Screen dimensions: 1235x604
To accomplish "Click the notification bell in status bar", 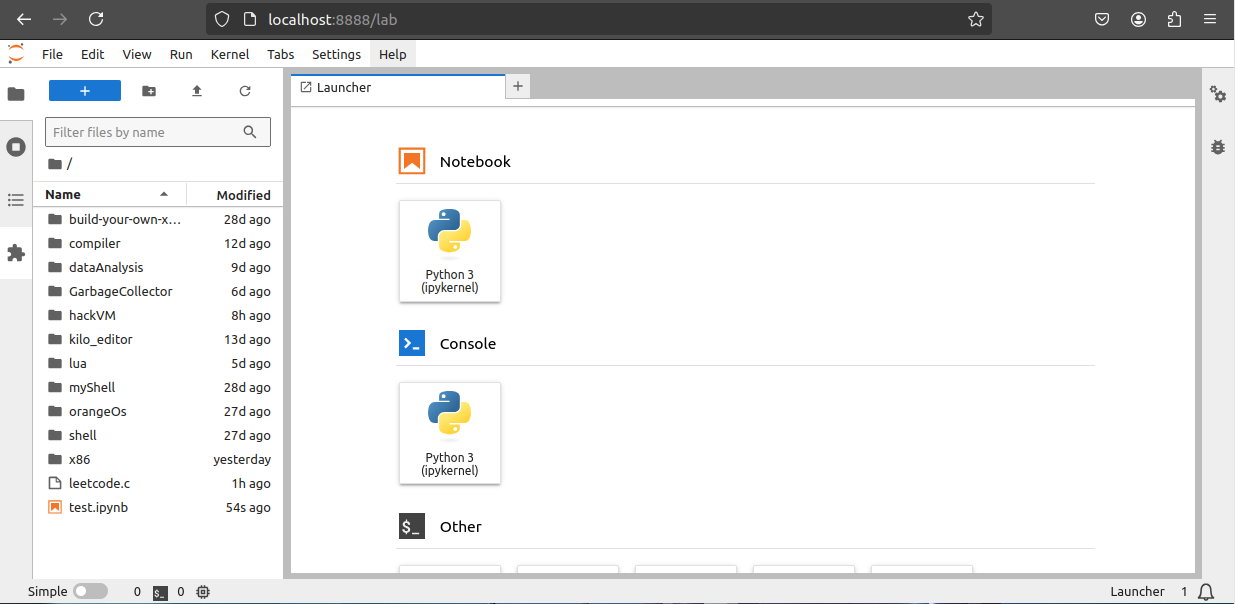I will click(1207, 592).
